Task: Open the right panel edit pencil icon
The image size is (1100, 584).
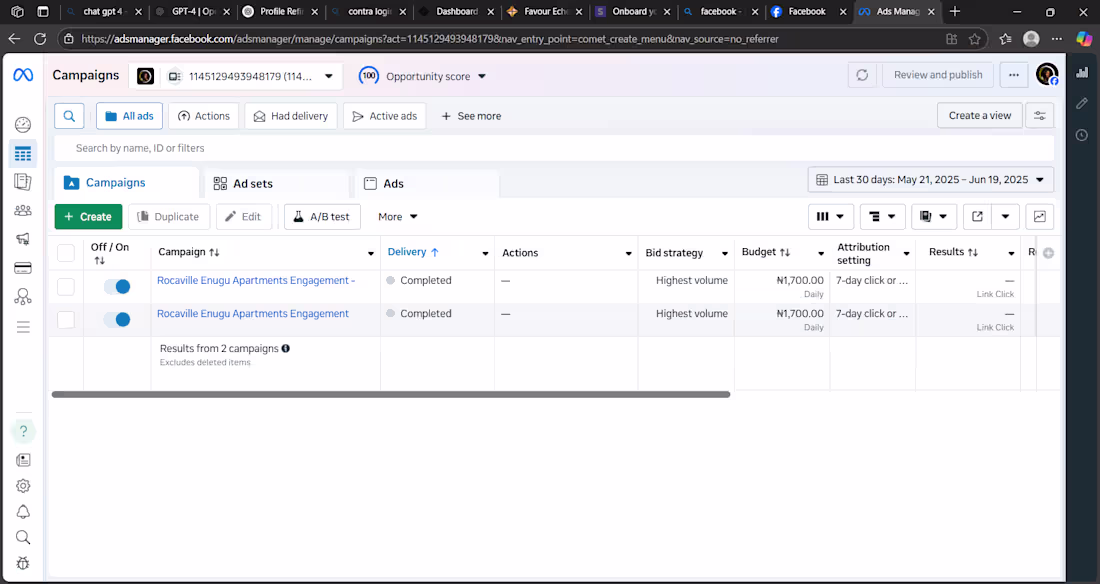Action: click(x=1082, y=103)
